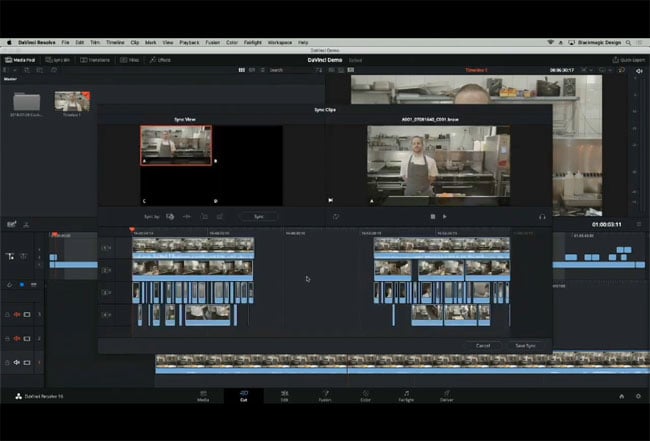Play the clip in Sync Clips viewer
This screenshot has height=441, width=650.
(x=445, y=216)
